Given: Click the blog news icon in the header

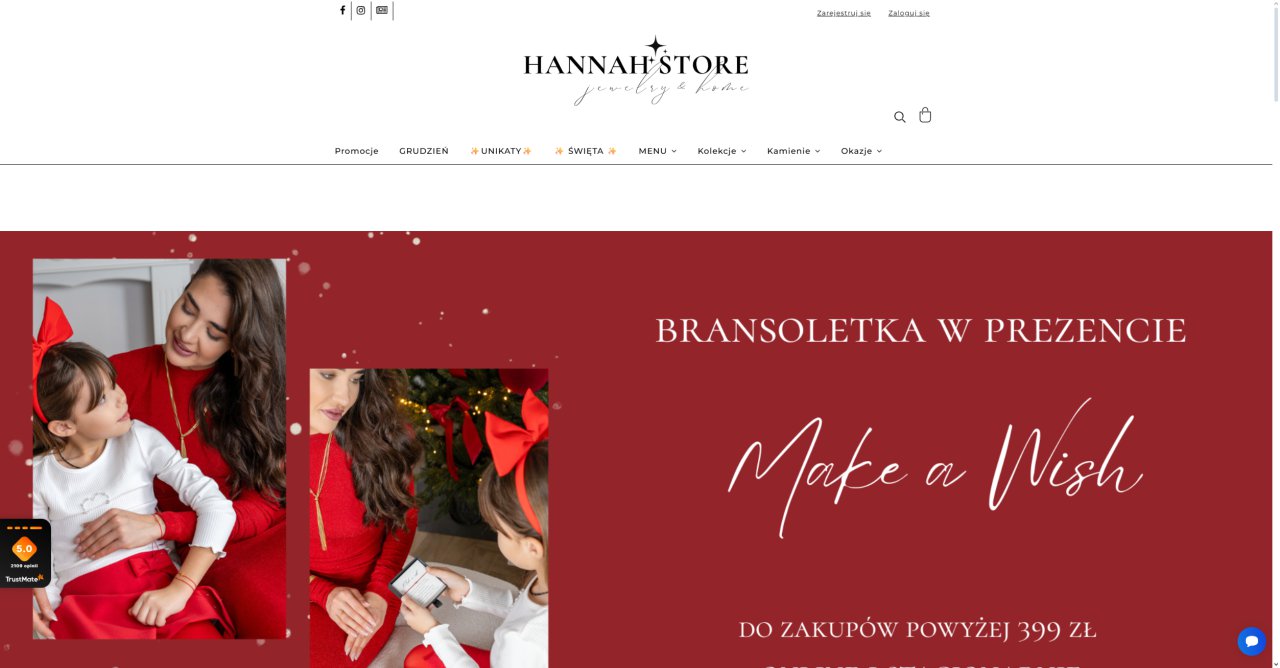Looking at the screenshot, I should (x=382, y=10).
